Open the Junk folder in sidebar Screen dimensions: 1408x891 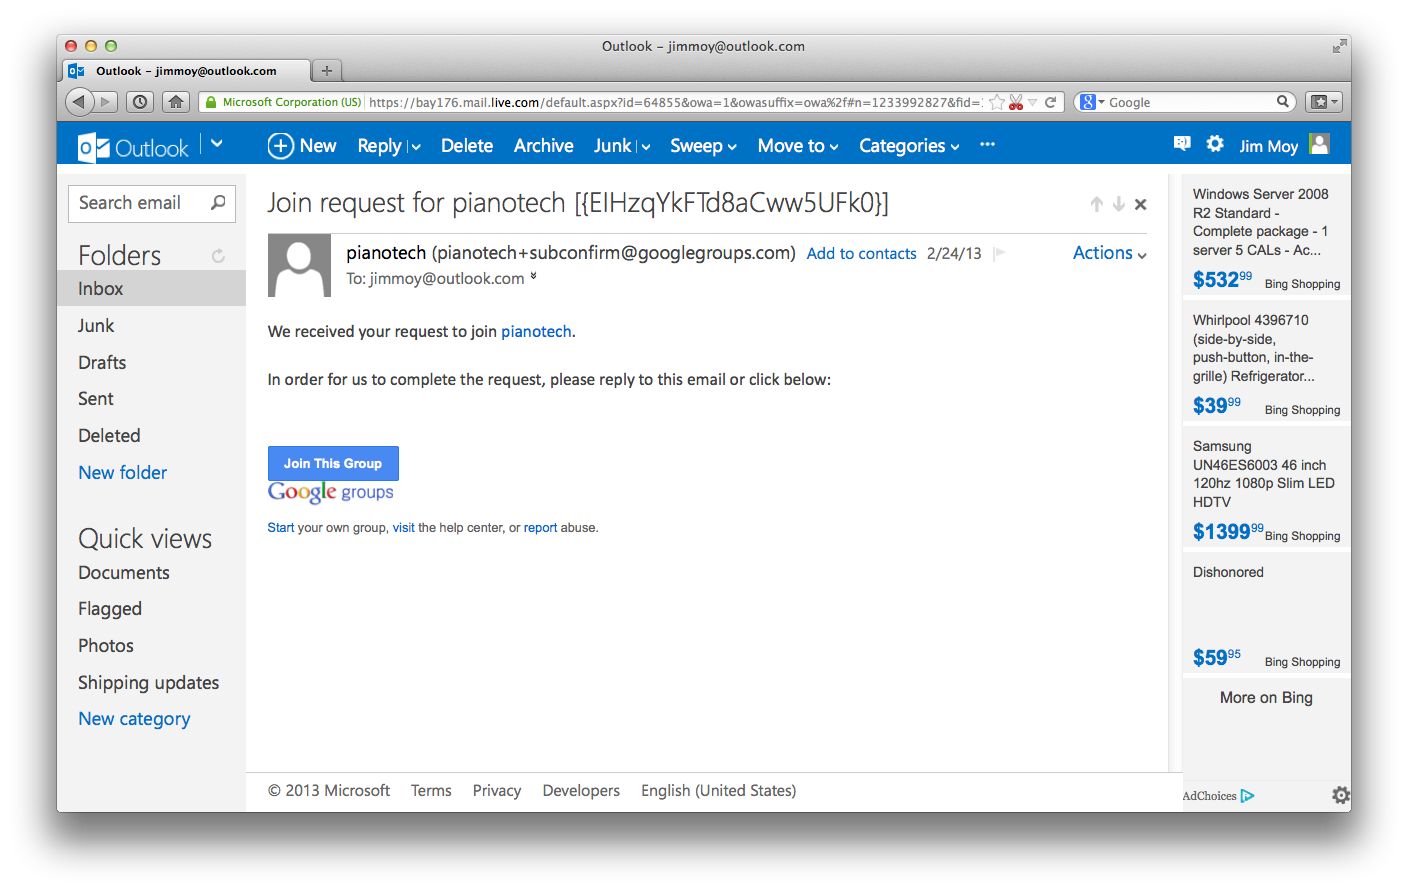96,326
